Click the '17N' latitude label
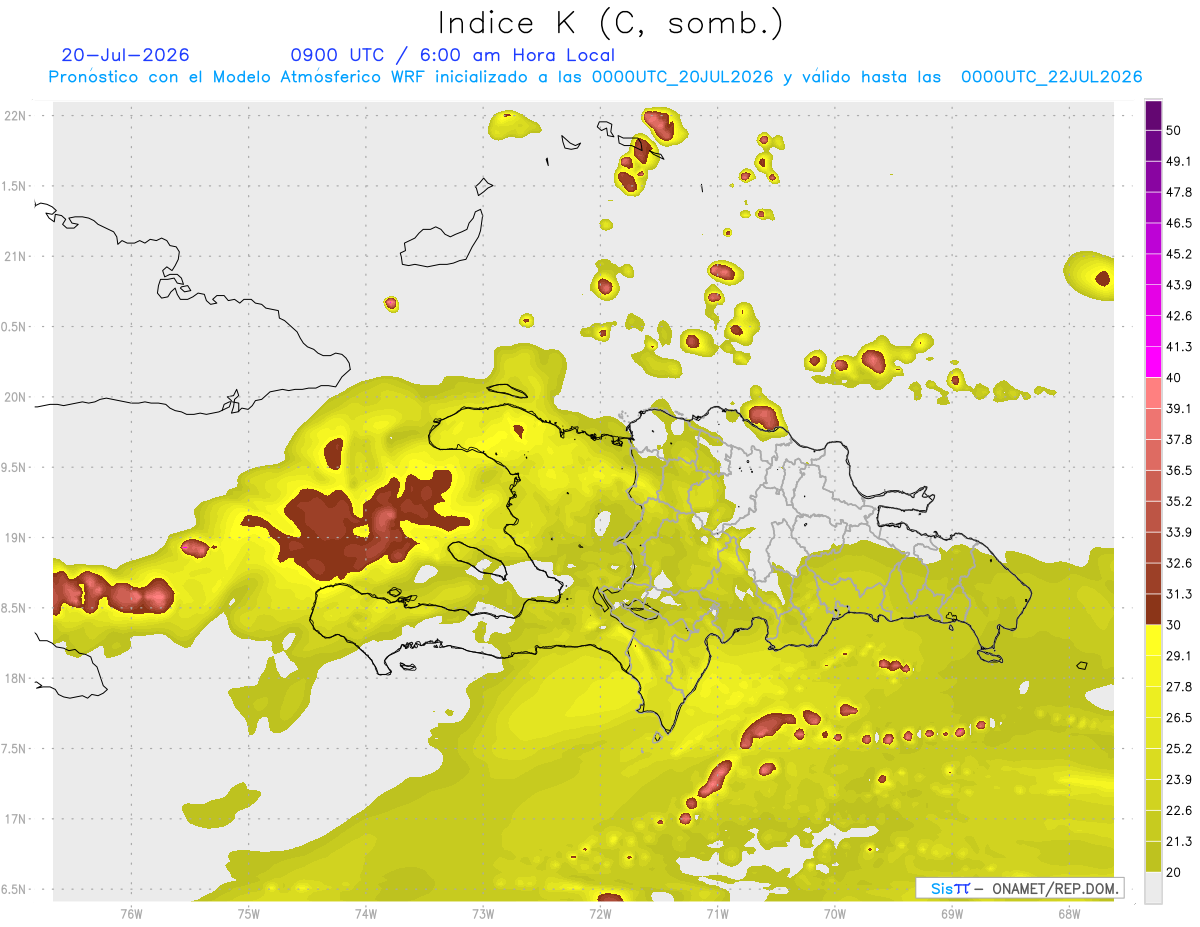Screen dimensions: 1200x927 [17, 819]
